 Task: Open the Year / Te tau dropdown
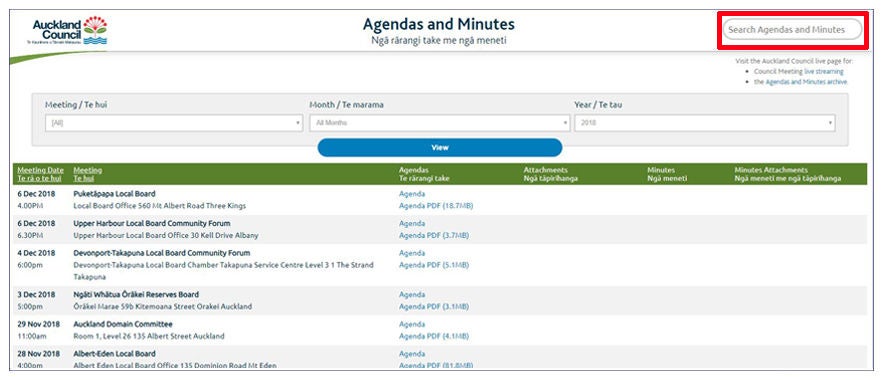(x=705, y=123)
